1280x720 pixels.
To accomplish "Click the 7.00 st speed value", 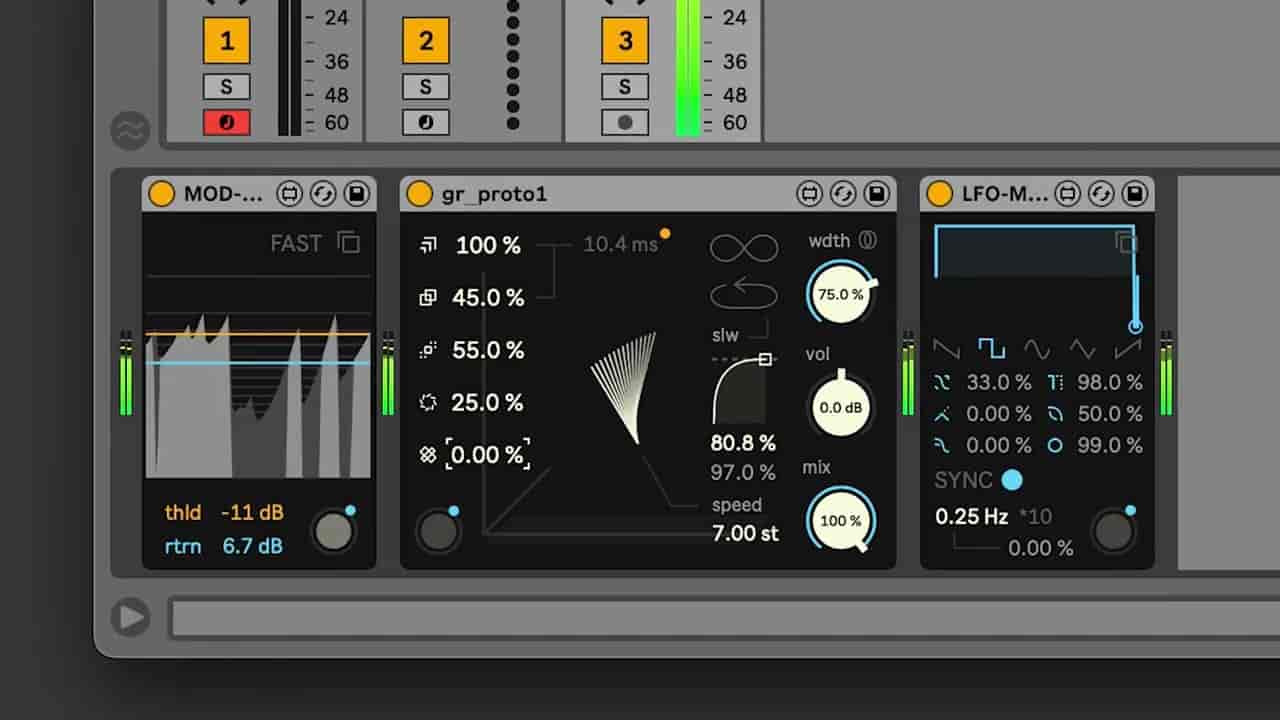I will pos(745,533).
